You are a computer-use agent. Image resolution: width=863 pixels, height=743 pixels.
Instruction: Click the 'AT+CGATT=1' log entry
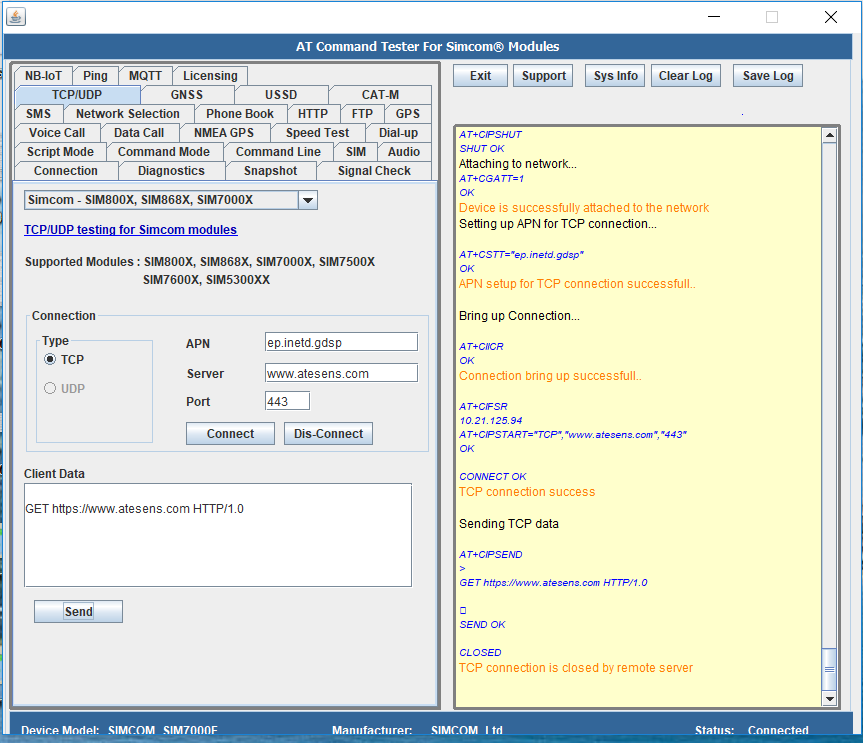[491, 178]
